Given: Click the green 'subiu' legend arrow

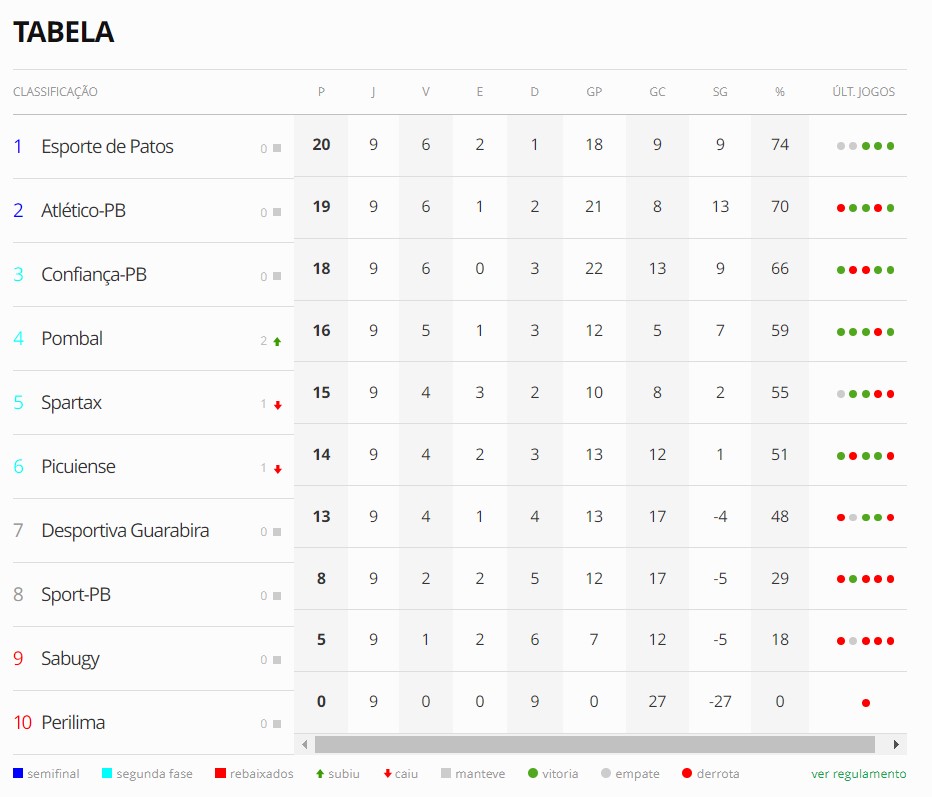Looking at the screenshot, I should click(x=320, y=773).
